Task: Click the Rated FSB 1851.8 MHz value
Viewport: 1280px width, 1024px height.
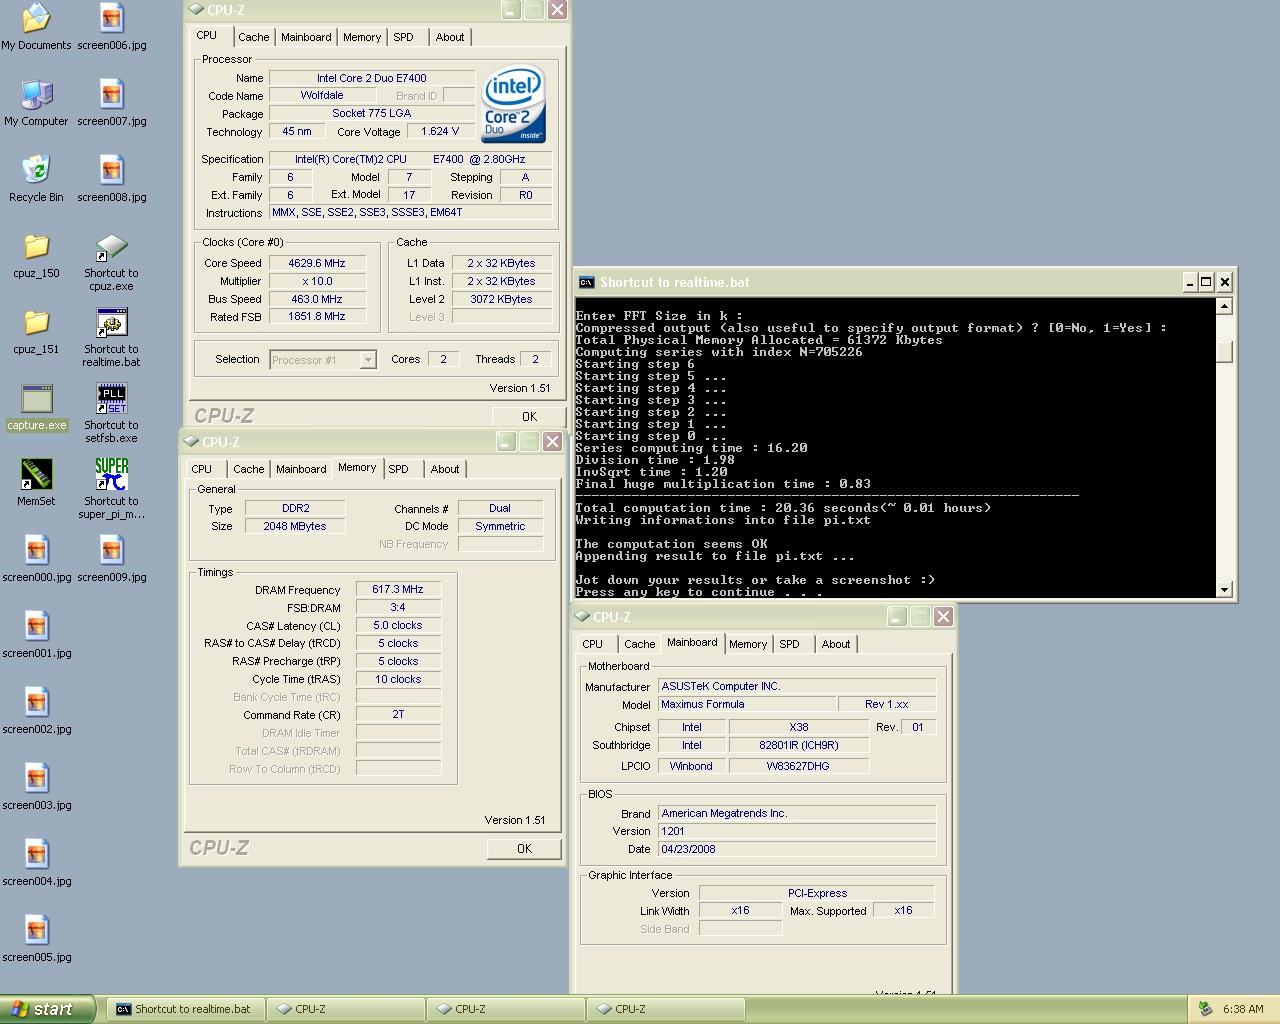Action: click(x=317, y=316)
